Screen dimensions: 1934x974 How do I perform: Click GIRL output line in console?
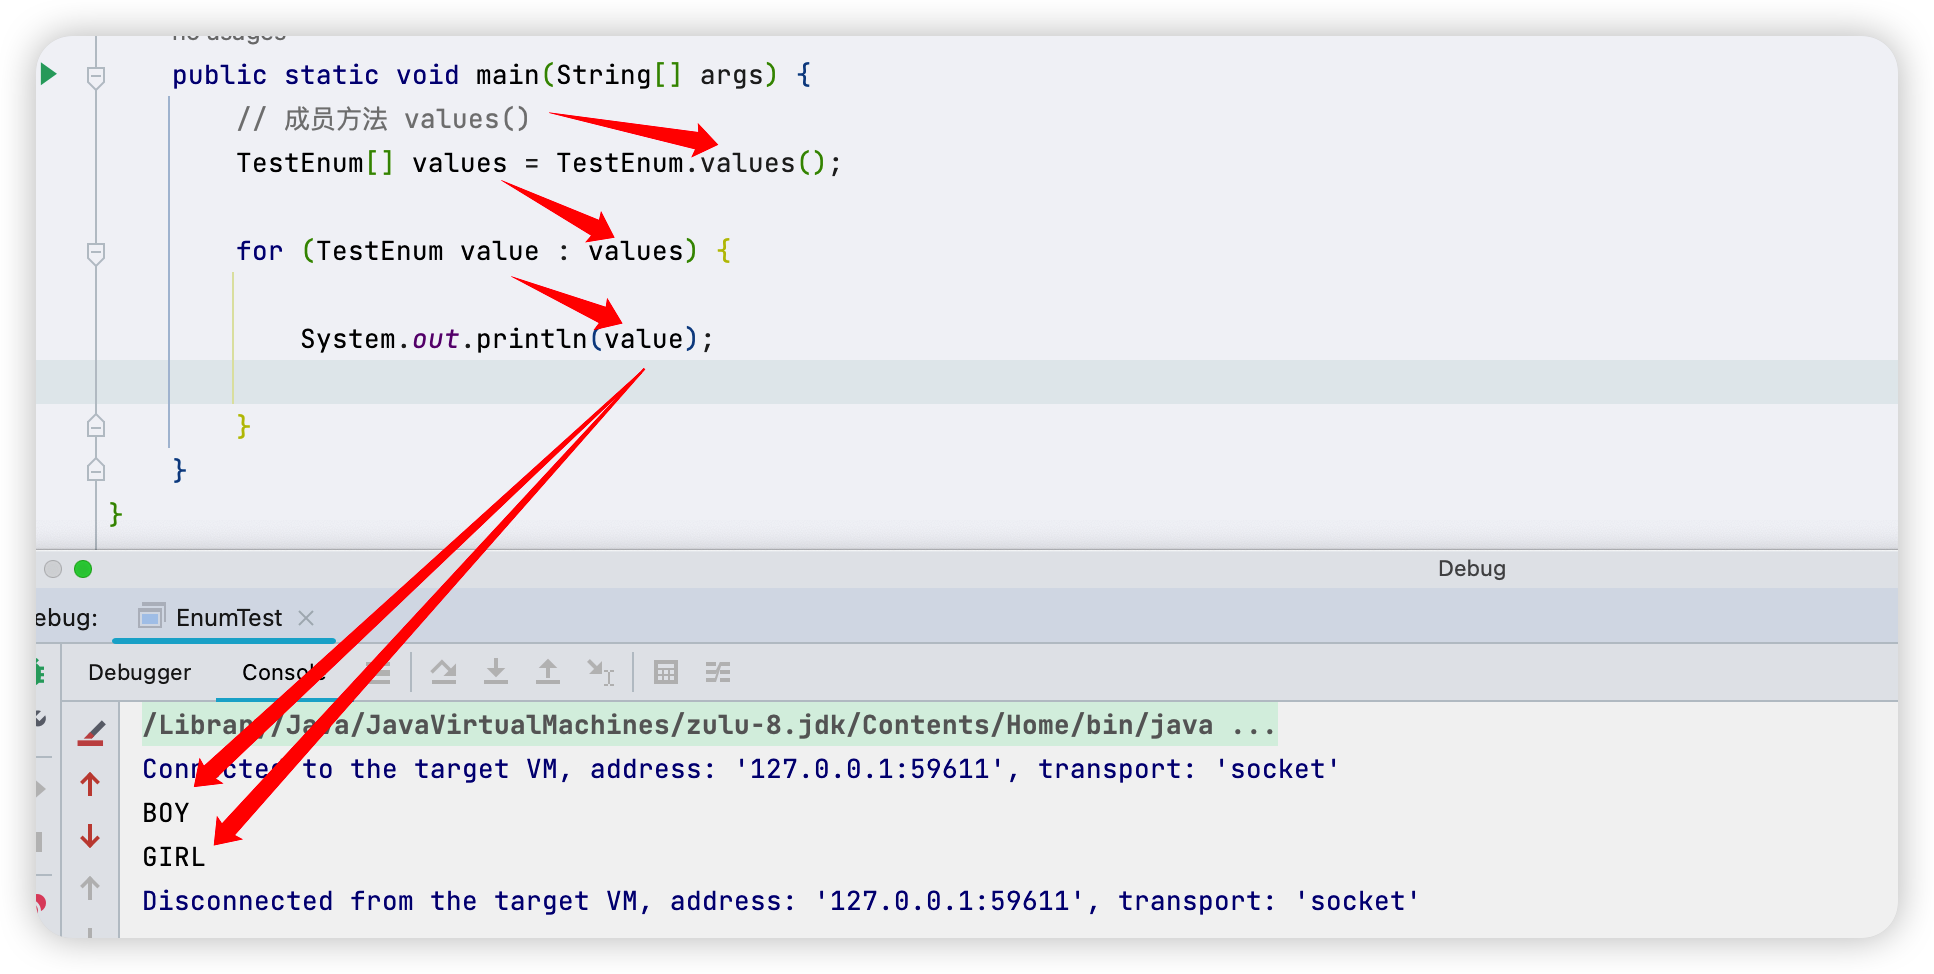pos(174,857)
